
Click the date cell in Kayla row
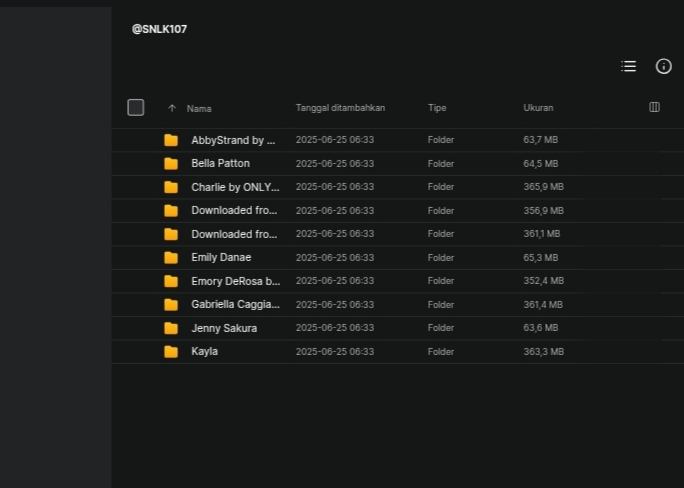[335, 351]
